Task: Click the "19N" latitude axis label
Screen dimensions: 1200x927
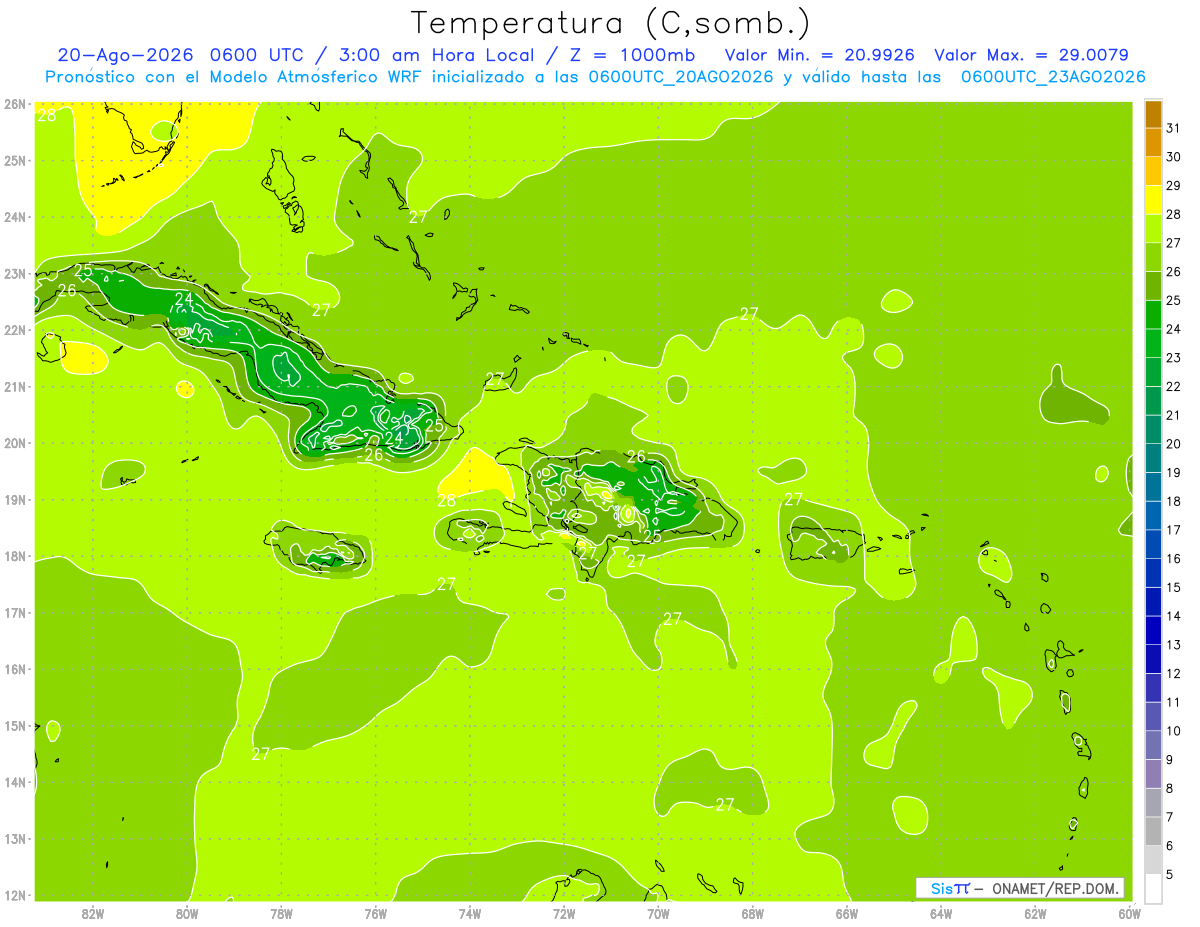Action: coord(15,499)
